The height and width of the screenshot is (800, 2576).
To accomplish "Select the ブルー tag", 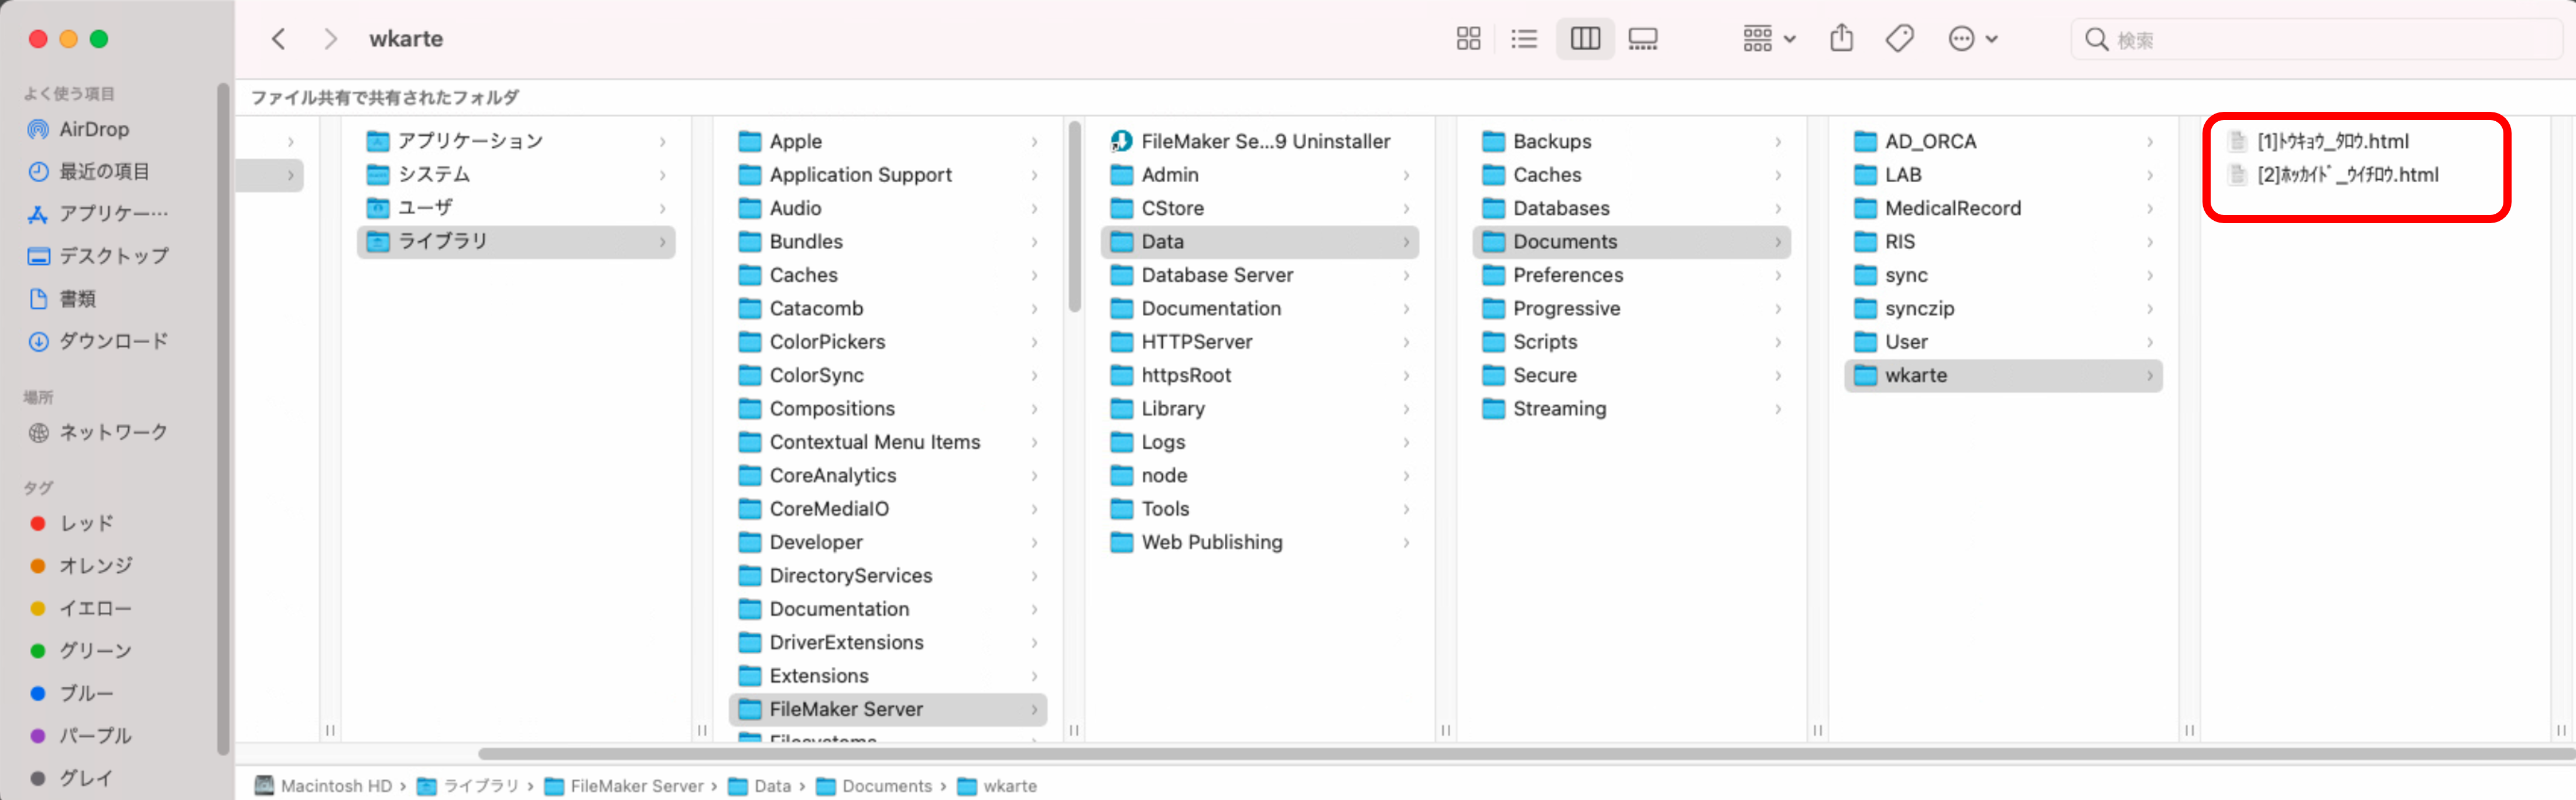I will click(86, 693).
